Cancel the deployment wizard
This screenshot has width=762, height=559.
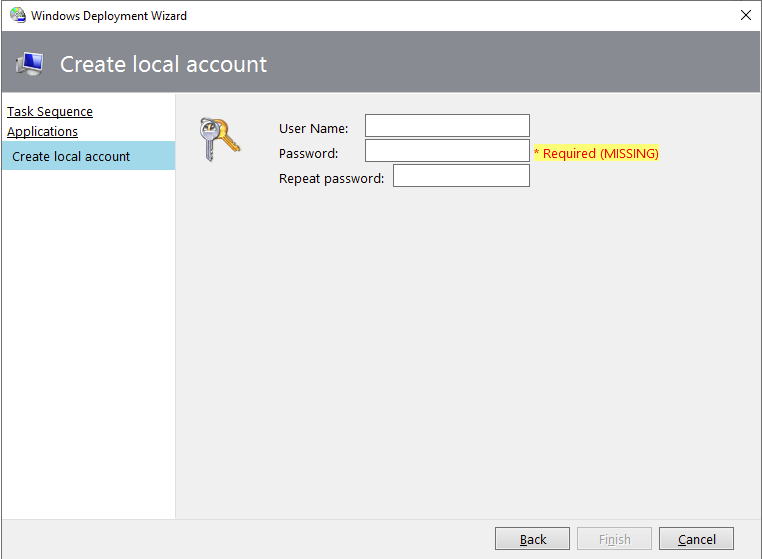click(696, 539)
